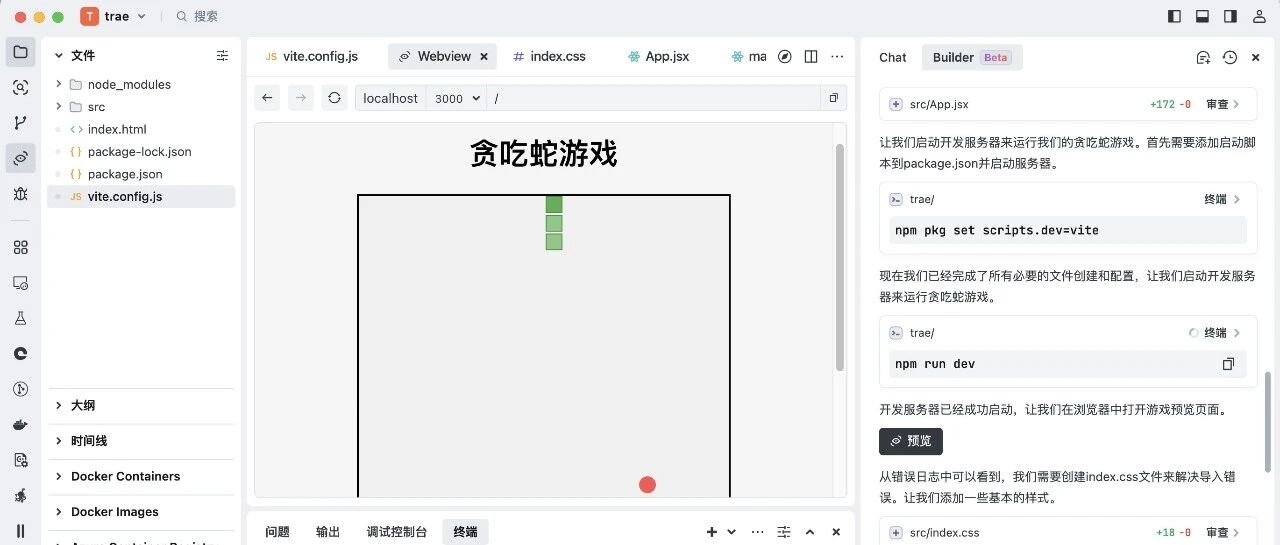The width and height of the screenshot is (1280, 545).
Task: Switch to the Chat tab
Action: click(x=893, y=58)
